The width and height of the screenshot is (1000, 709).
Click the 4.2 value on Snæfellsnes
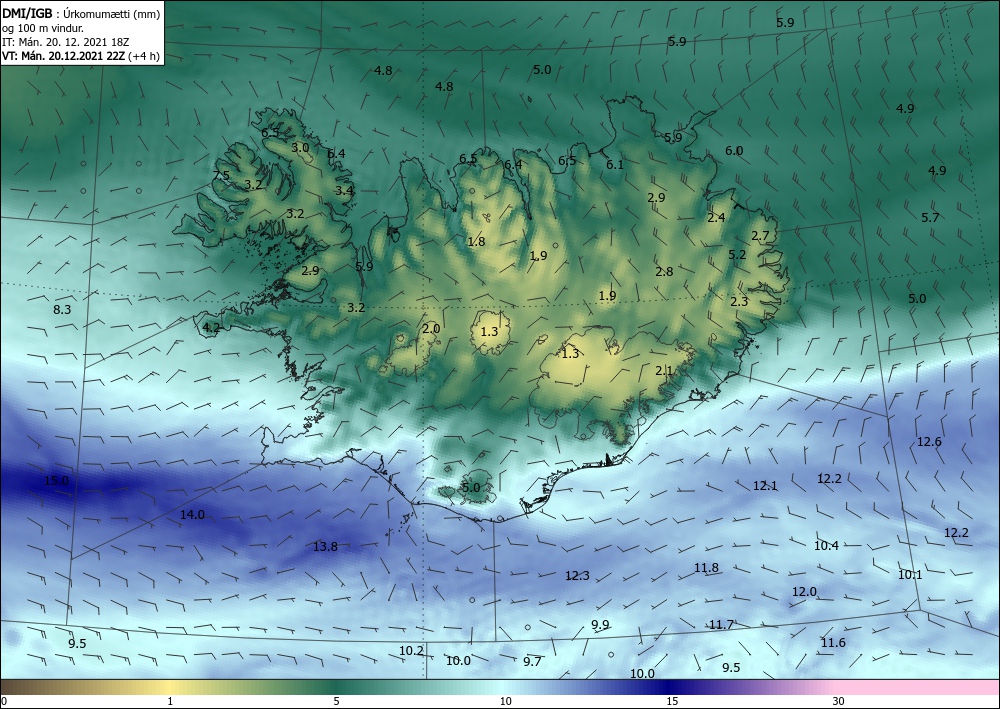tap(211, 328)
